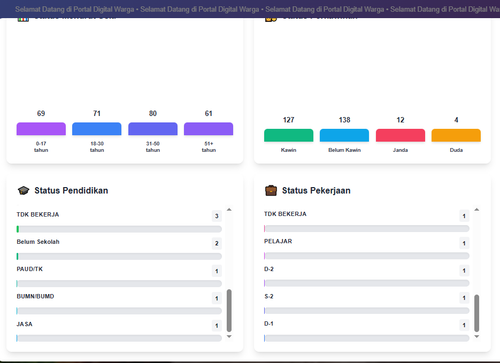Click the 51+ tahun label

pos(209,147)
